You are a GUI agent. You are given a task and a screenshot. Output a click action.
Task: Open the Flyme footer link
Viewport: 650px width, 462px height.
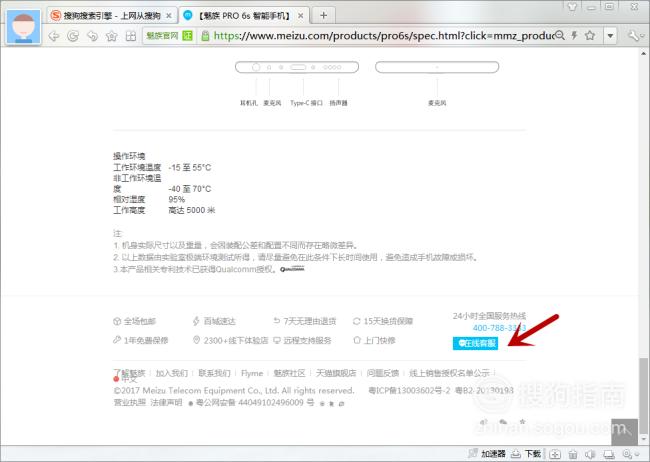tap(252, 373)
